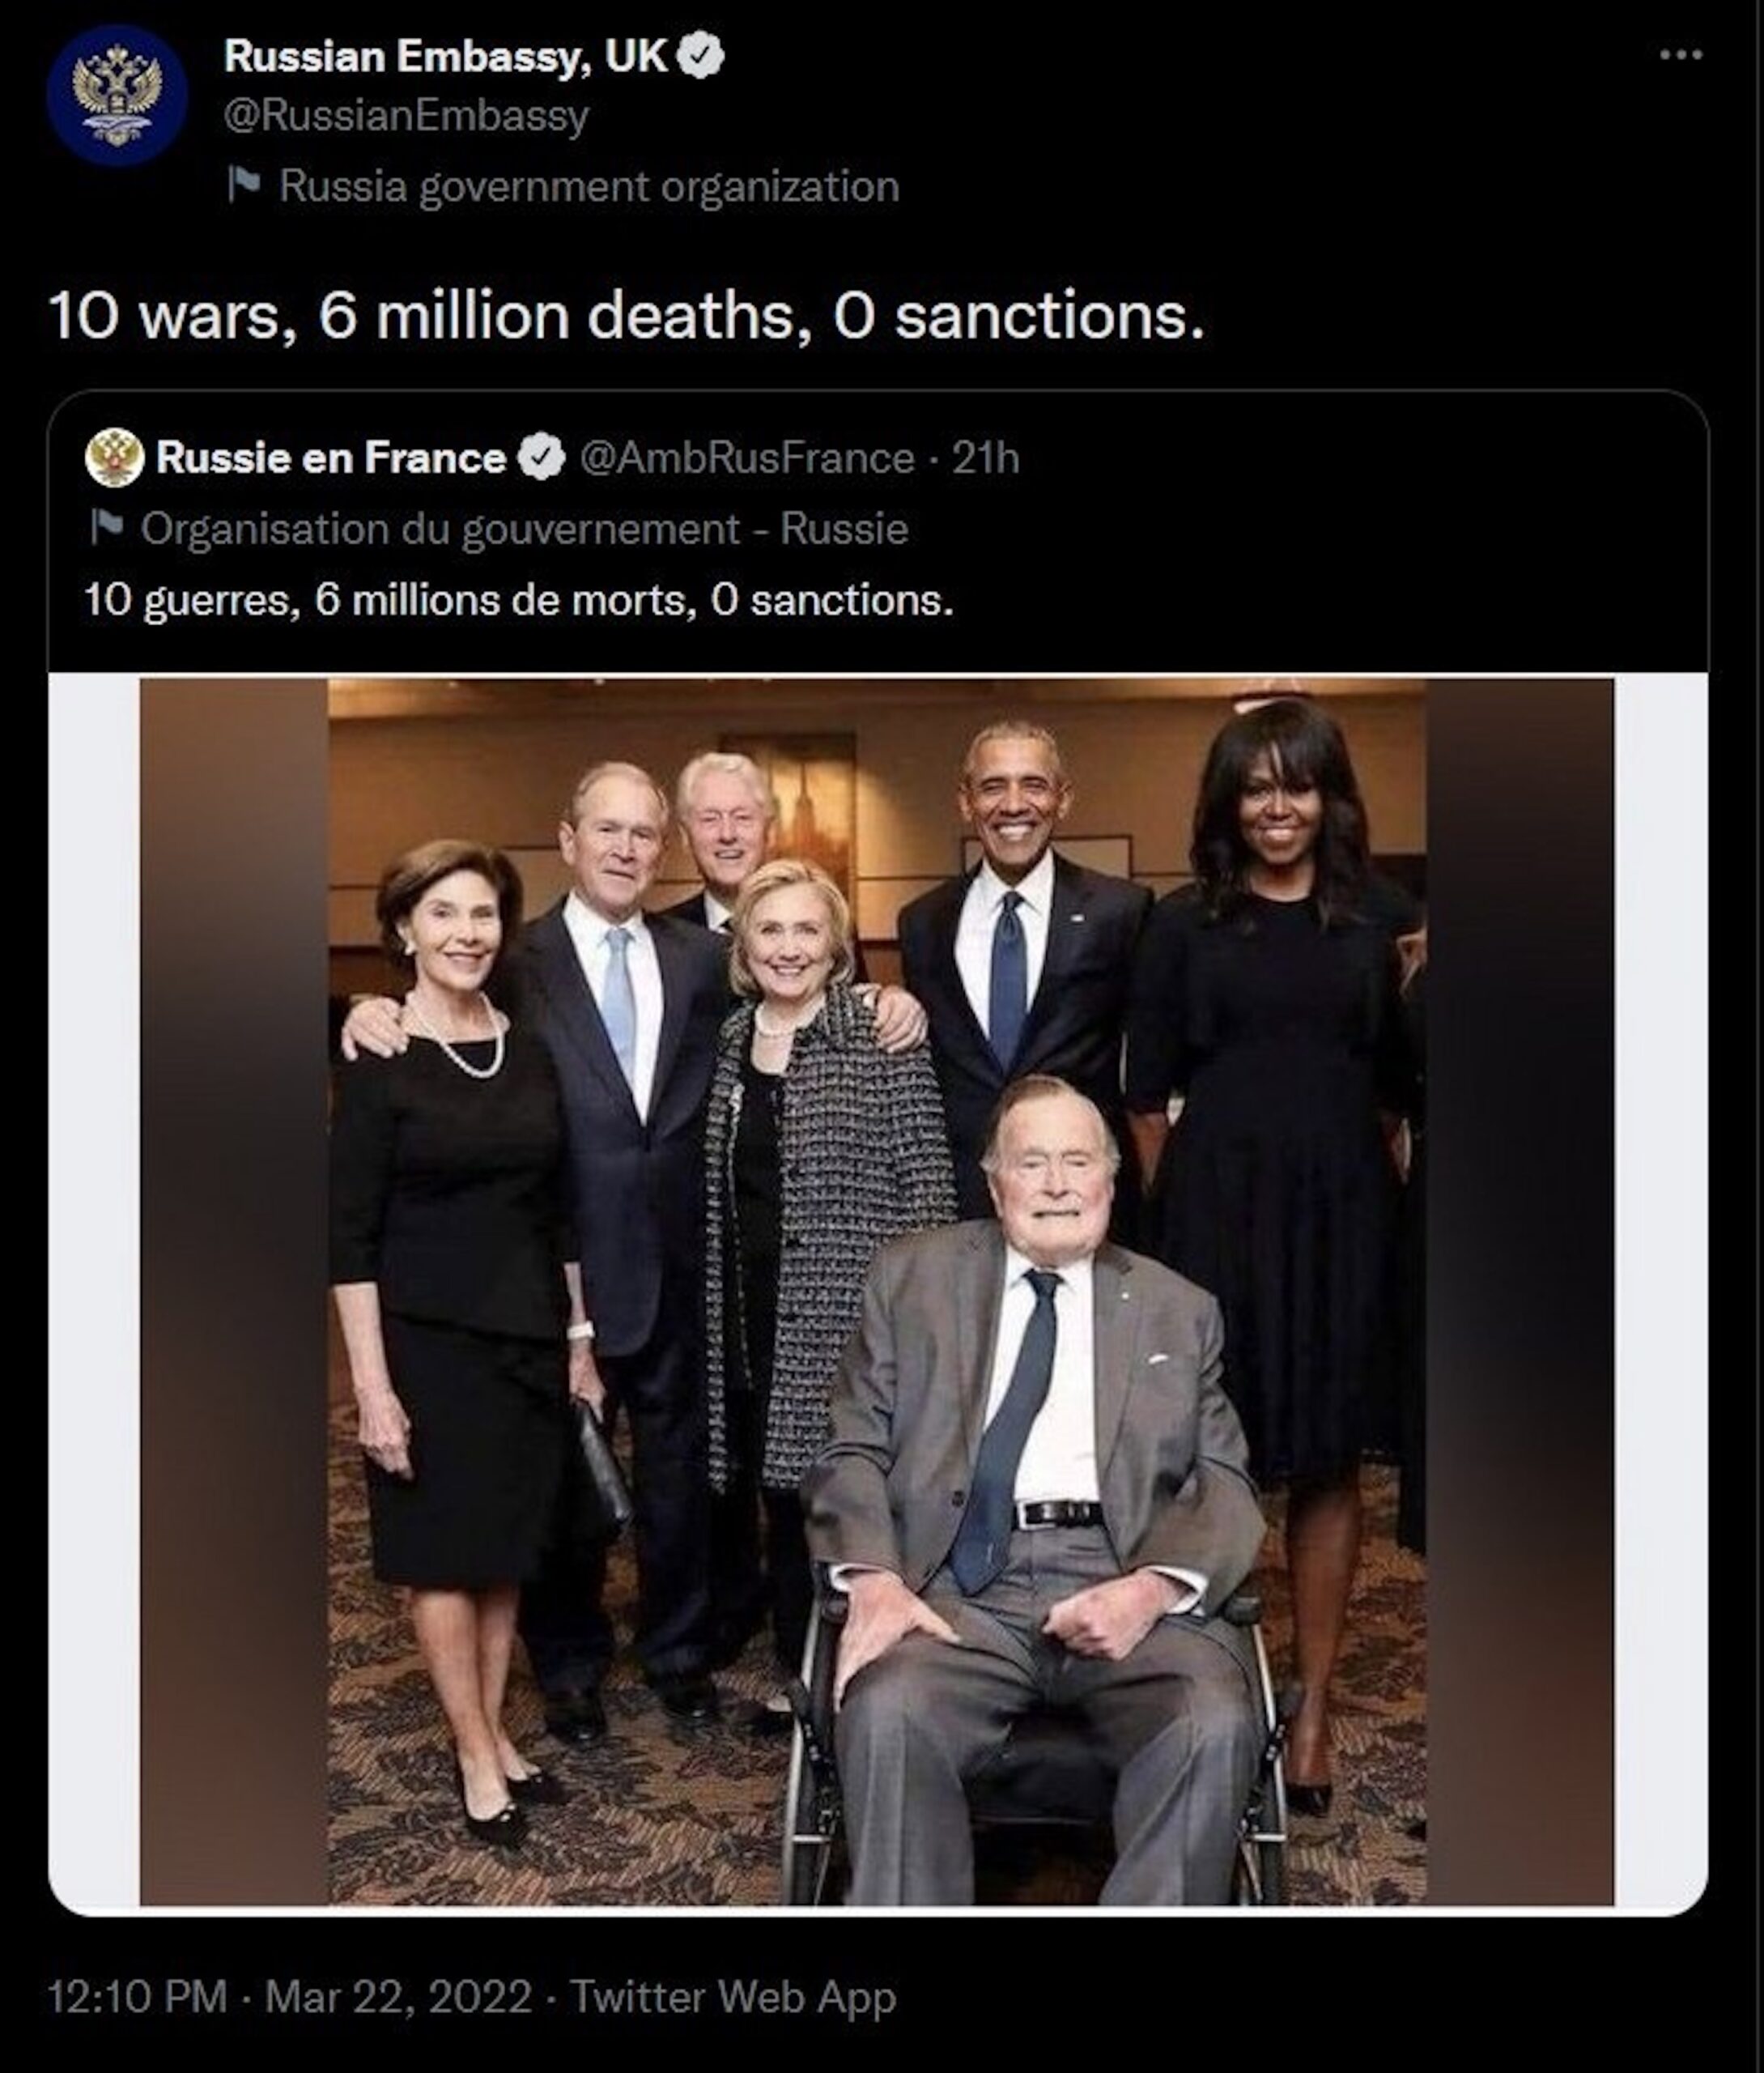Click the Russia government organization label
The width and height of the screenshot is (1764, 2073).
588,186
